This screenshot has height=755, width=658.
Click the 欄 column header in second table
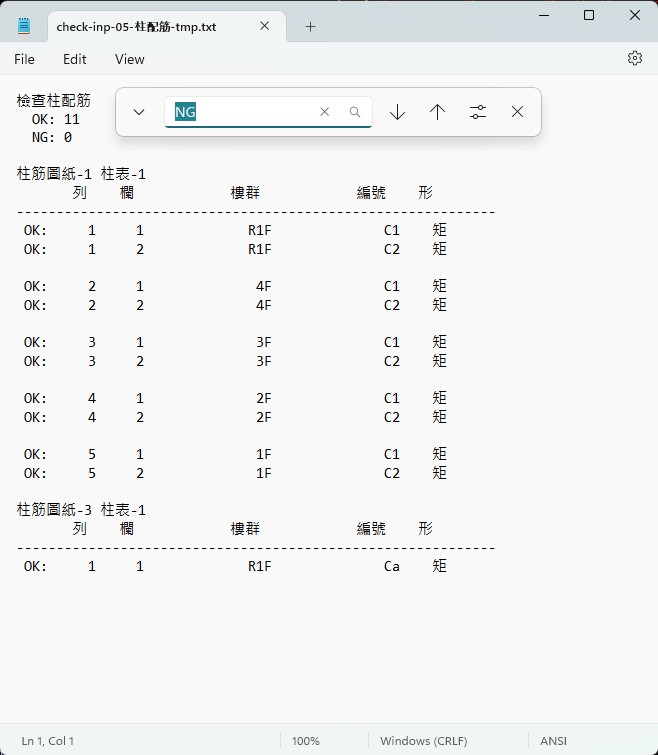[x=127, y=529]
